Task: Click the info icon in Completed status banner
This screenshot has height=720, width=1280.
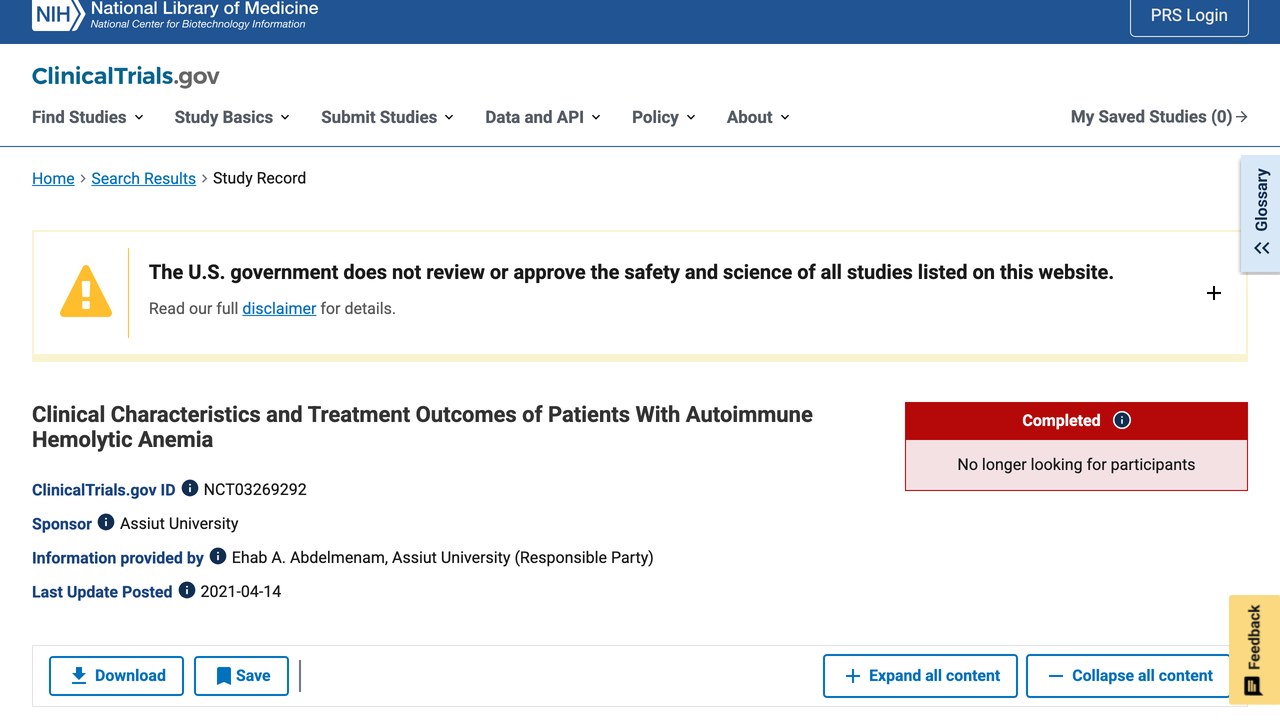Action: (x=1122, y=420)
